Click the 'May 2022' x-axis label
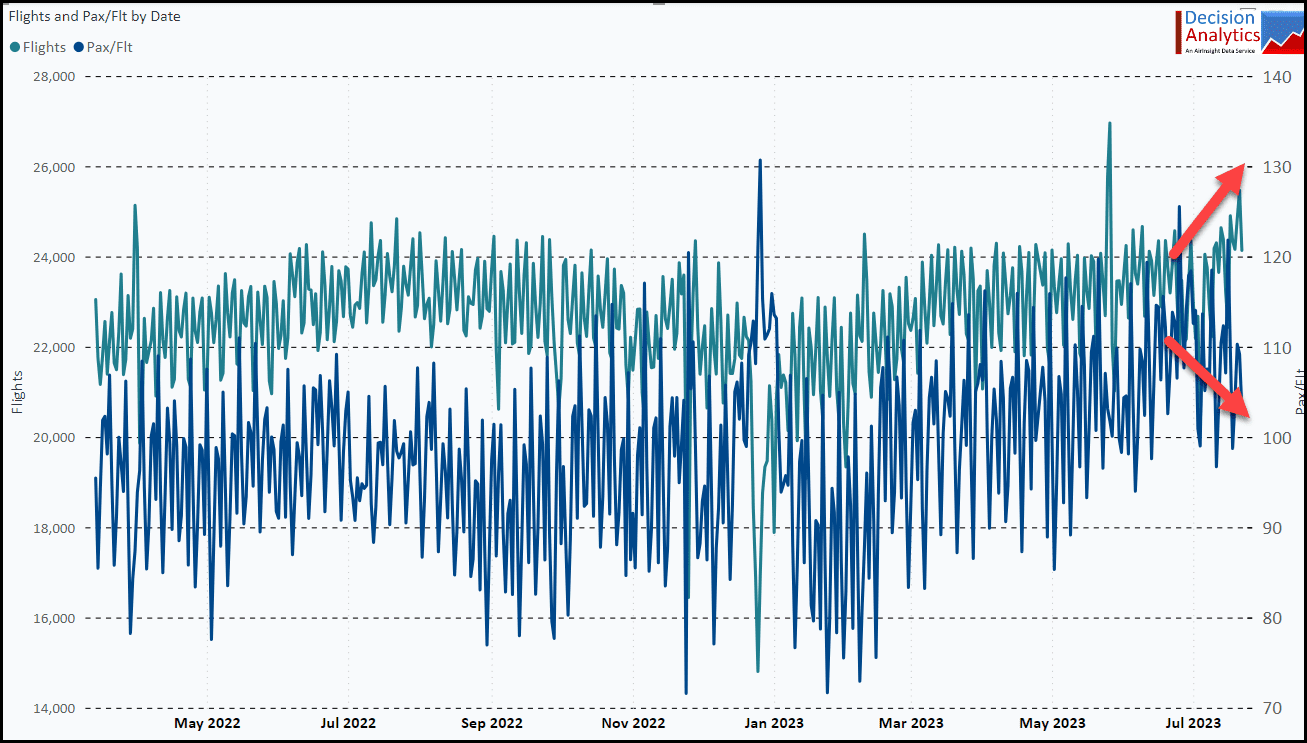The width and height of the screenshot is (1307, 743). (x=207, y=723)
